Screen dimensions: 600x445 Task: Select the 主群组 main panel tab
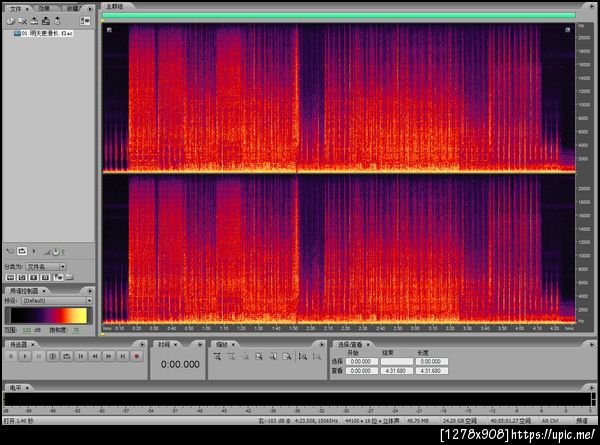(x=114, y=7)
